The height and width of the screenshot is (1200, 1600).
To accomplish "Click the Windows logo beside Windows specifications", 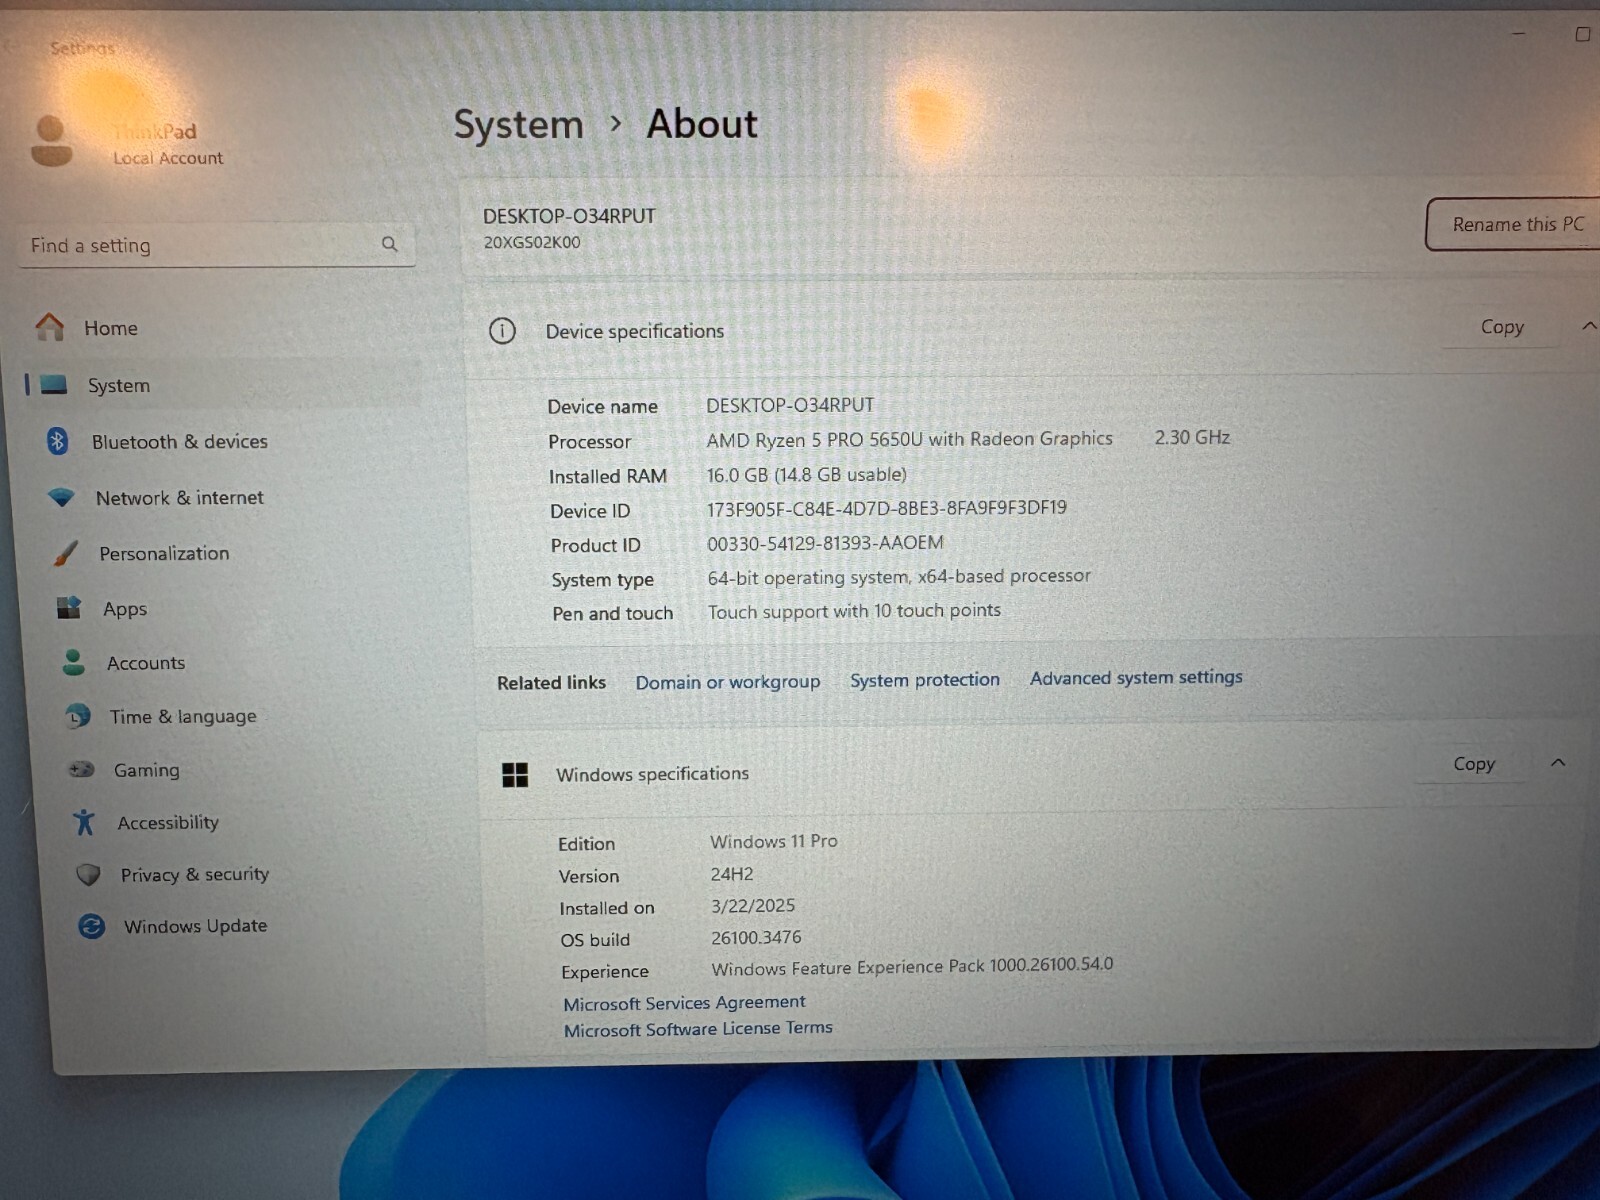I will [x=515, y=774].
